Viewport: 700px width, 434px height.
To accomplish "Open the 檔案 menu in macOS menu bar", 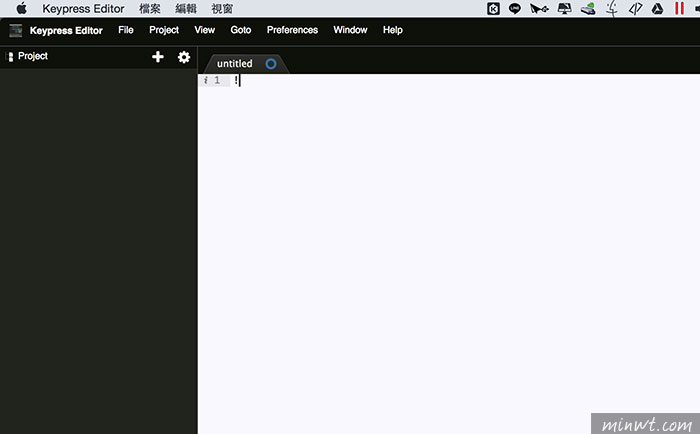I will coord(150,8).
